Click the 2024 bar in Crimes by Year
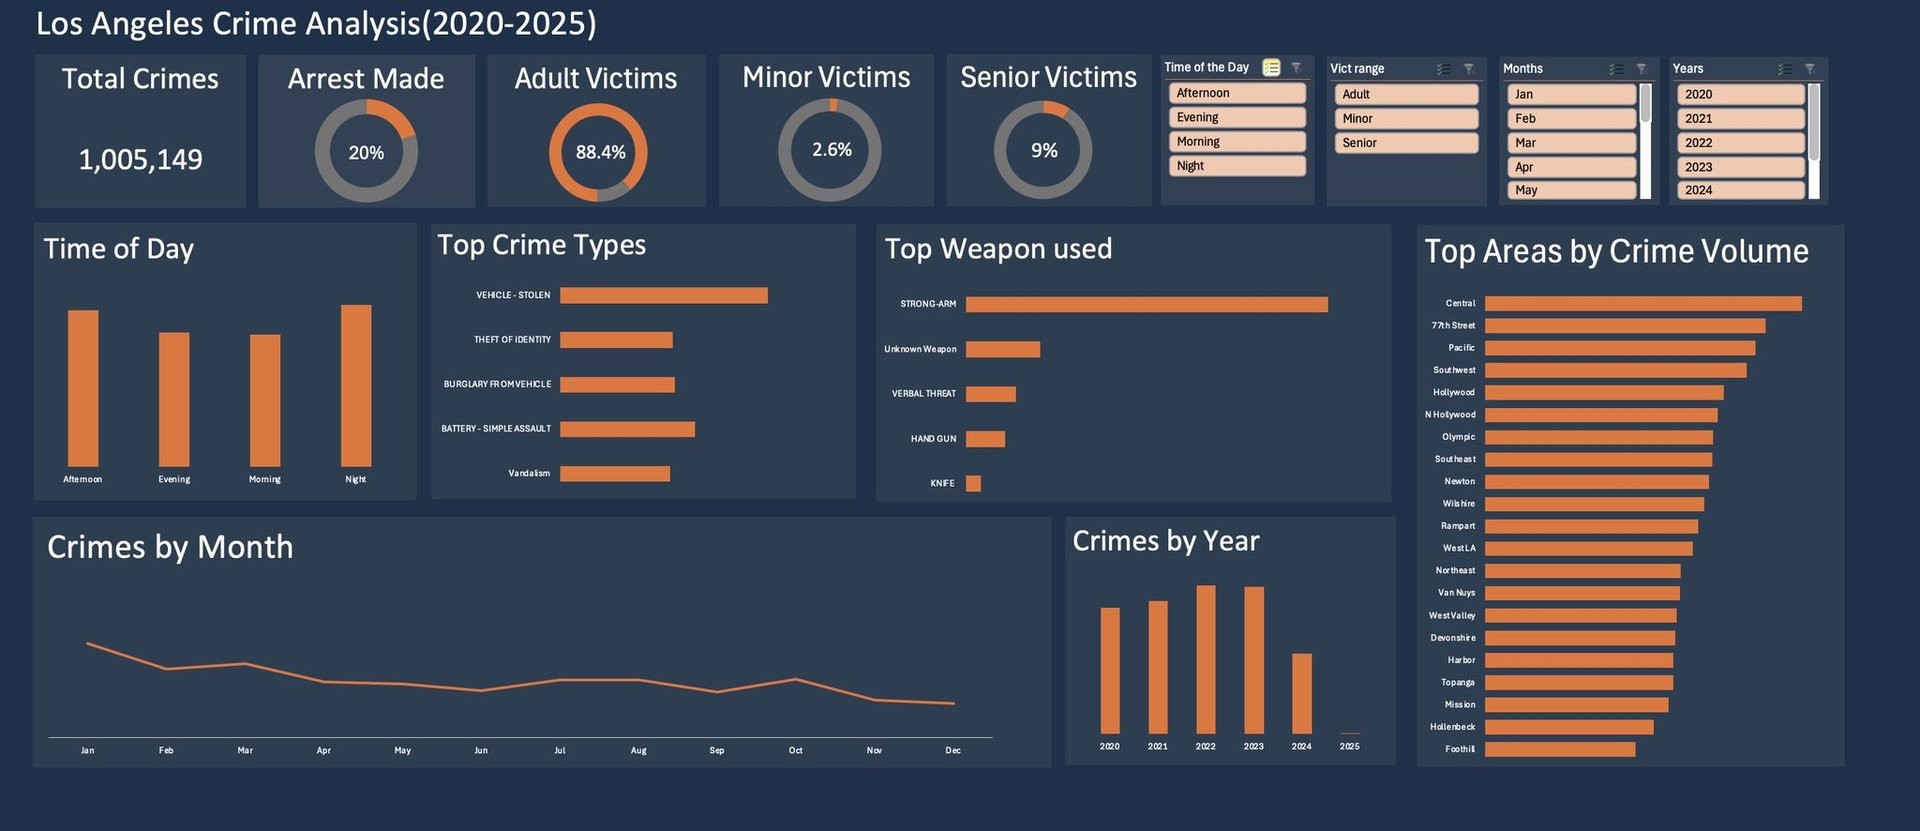This screenshot has height=831, width=1920. click(1302, 694)
